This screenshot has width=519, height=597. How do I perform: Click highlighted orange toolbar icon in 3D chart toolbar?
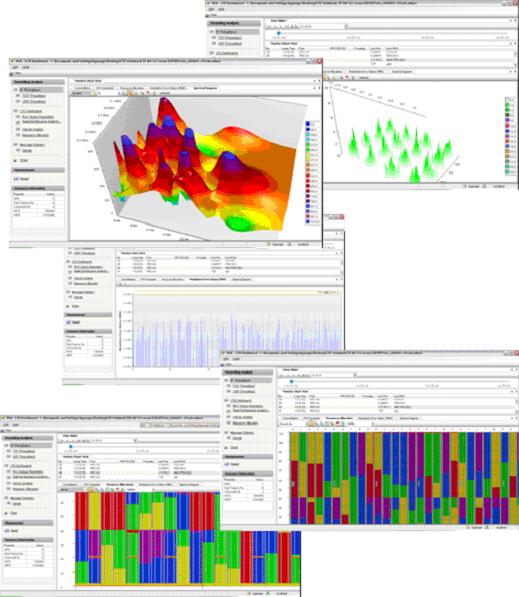pyautogui.click(x=129, y=93)
